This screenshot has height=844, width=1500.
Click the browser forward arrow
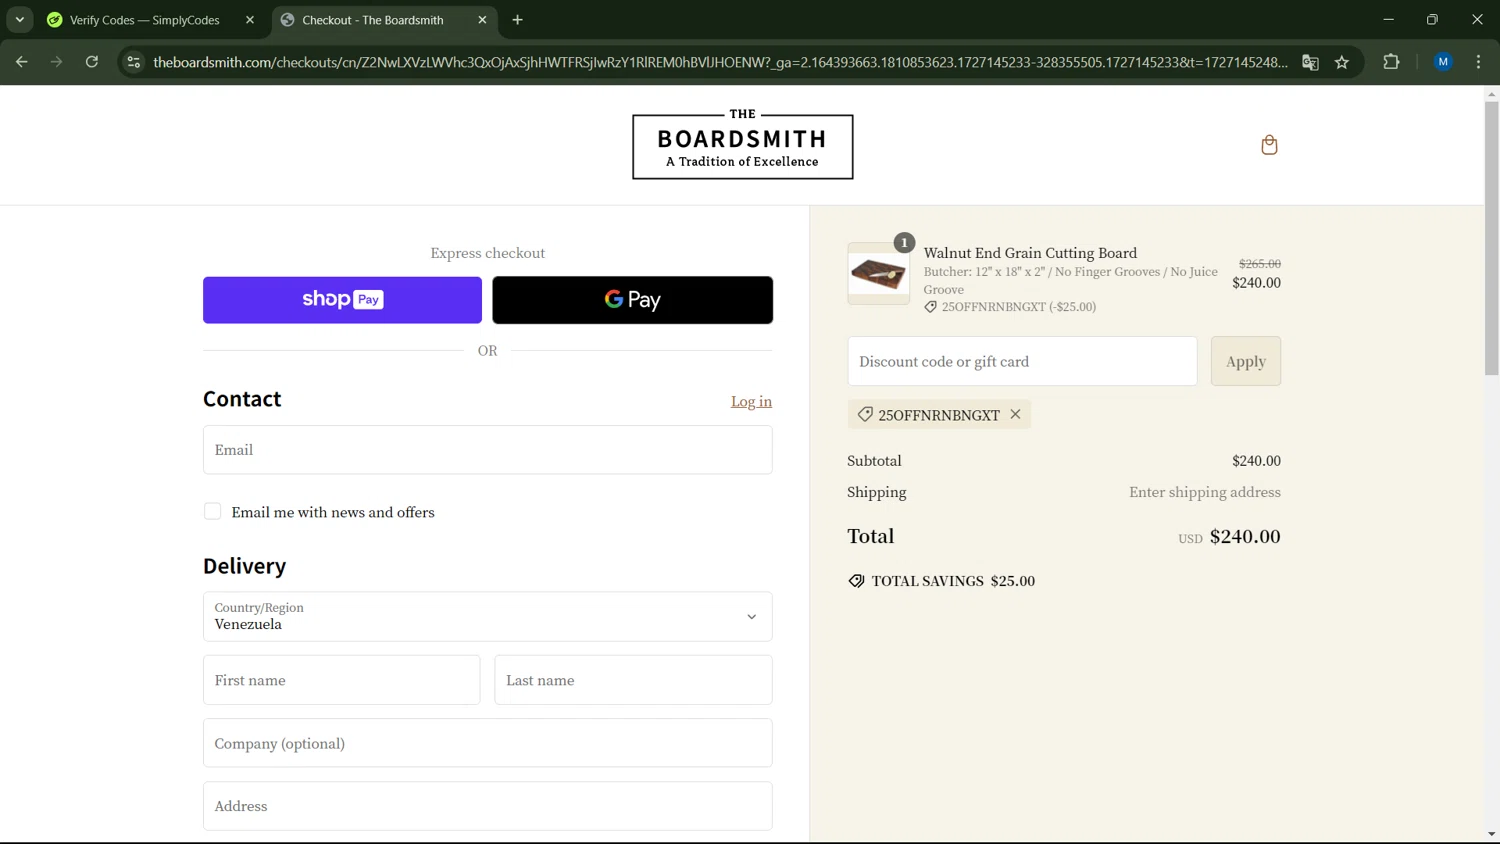pos(56,62)
